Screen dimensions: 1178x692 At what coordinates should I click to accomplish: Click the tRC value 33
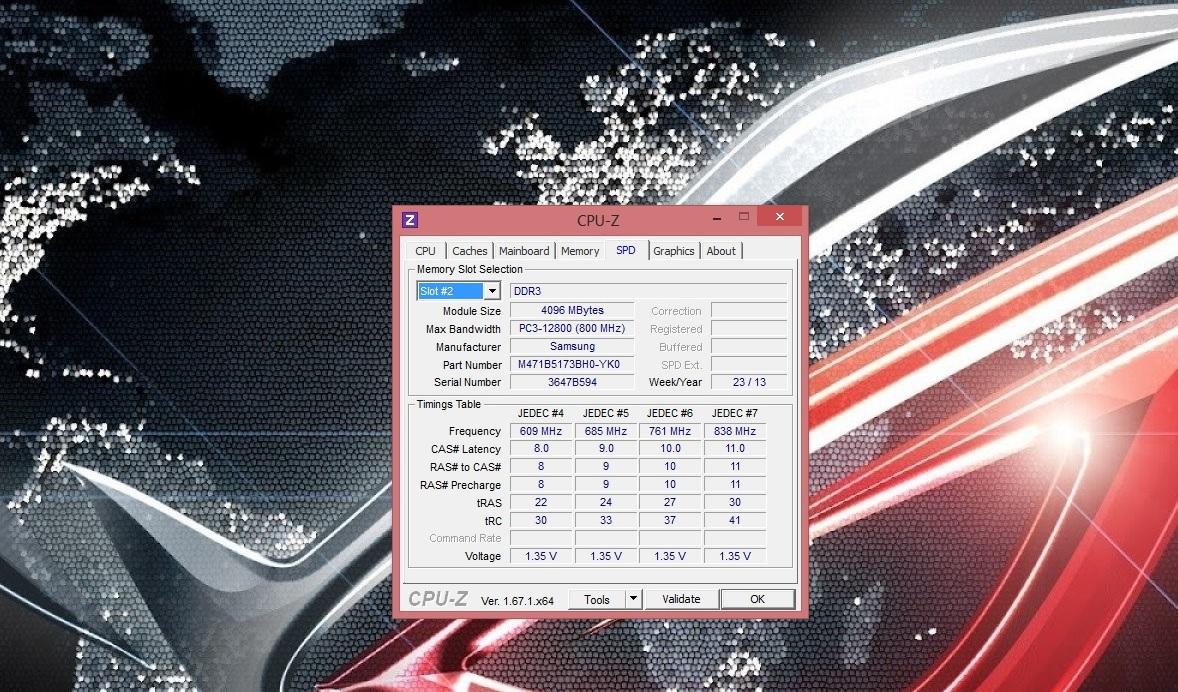coord(606,521)
